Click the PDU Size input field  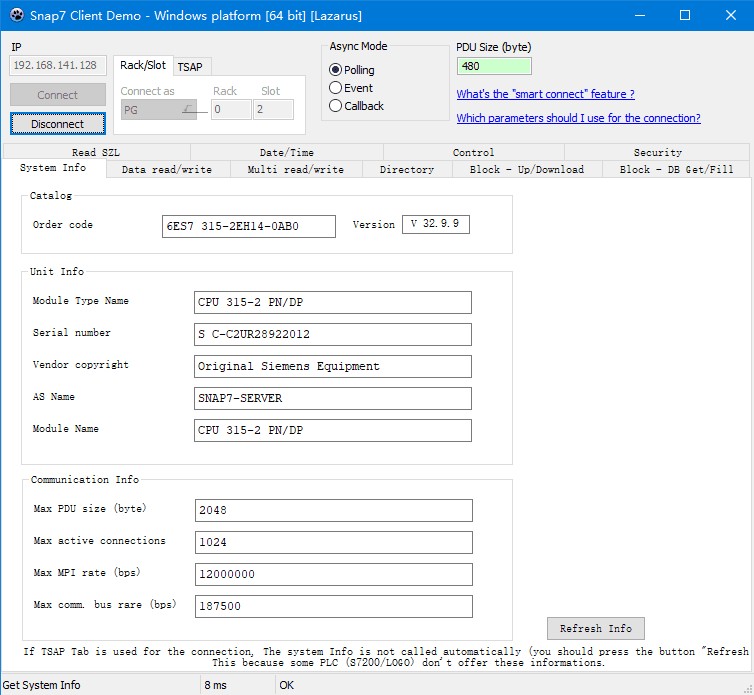pyautogui.click(x=494, y=67)
